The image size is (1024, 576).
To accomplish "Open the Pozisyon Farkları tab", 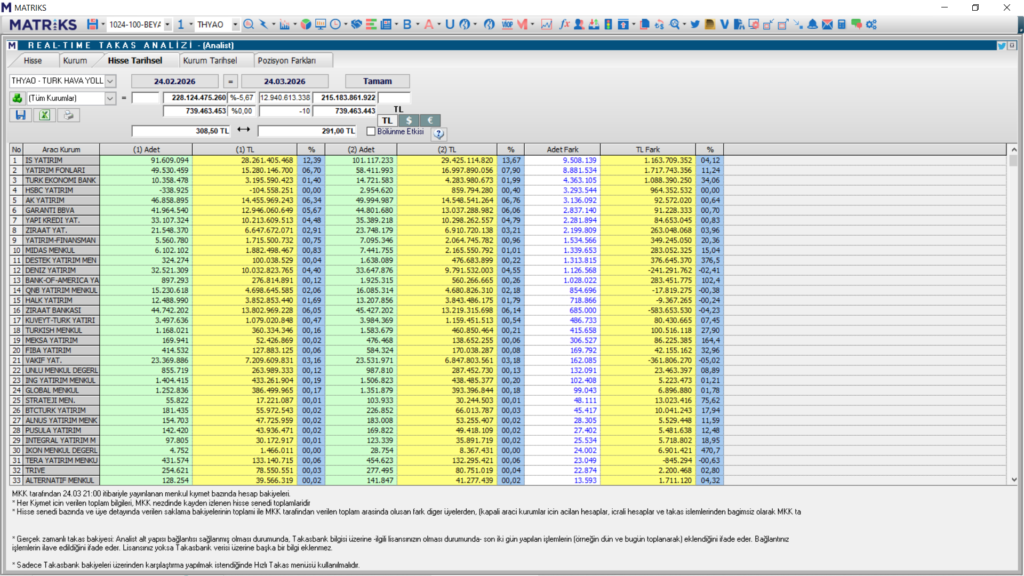I will pos(287,60).
